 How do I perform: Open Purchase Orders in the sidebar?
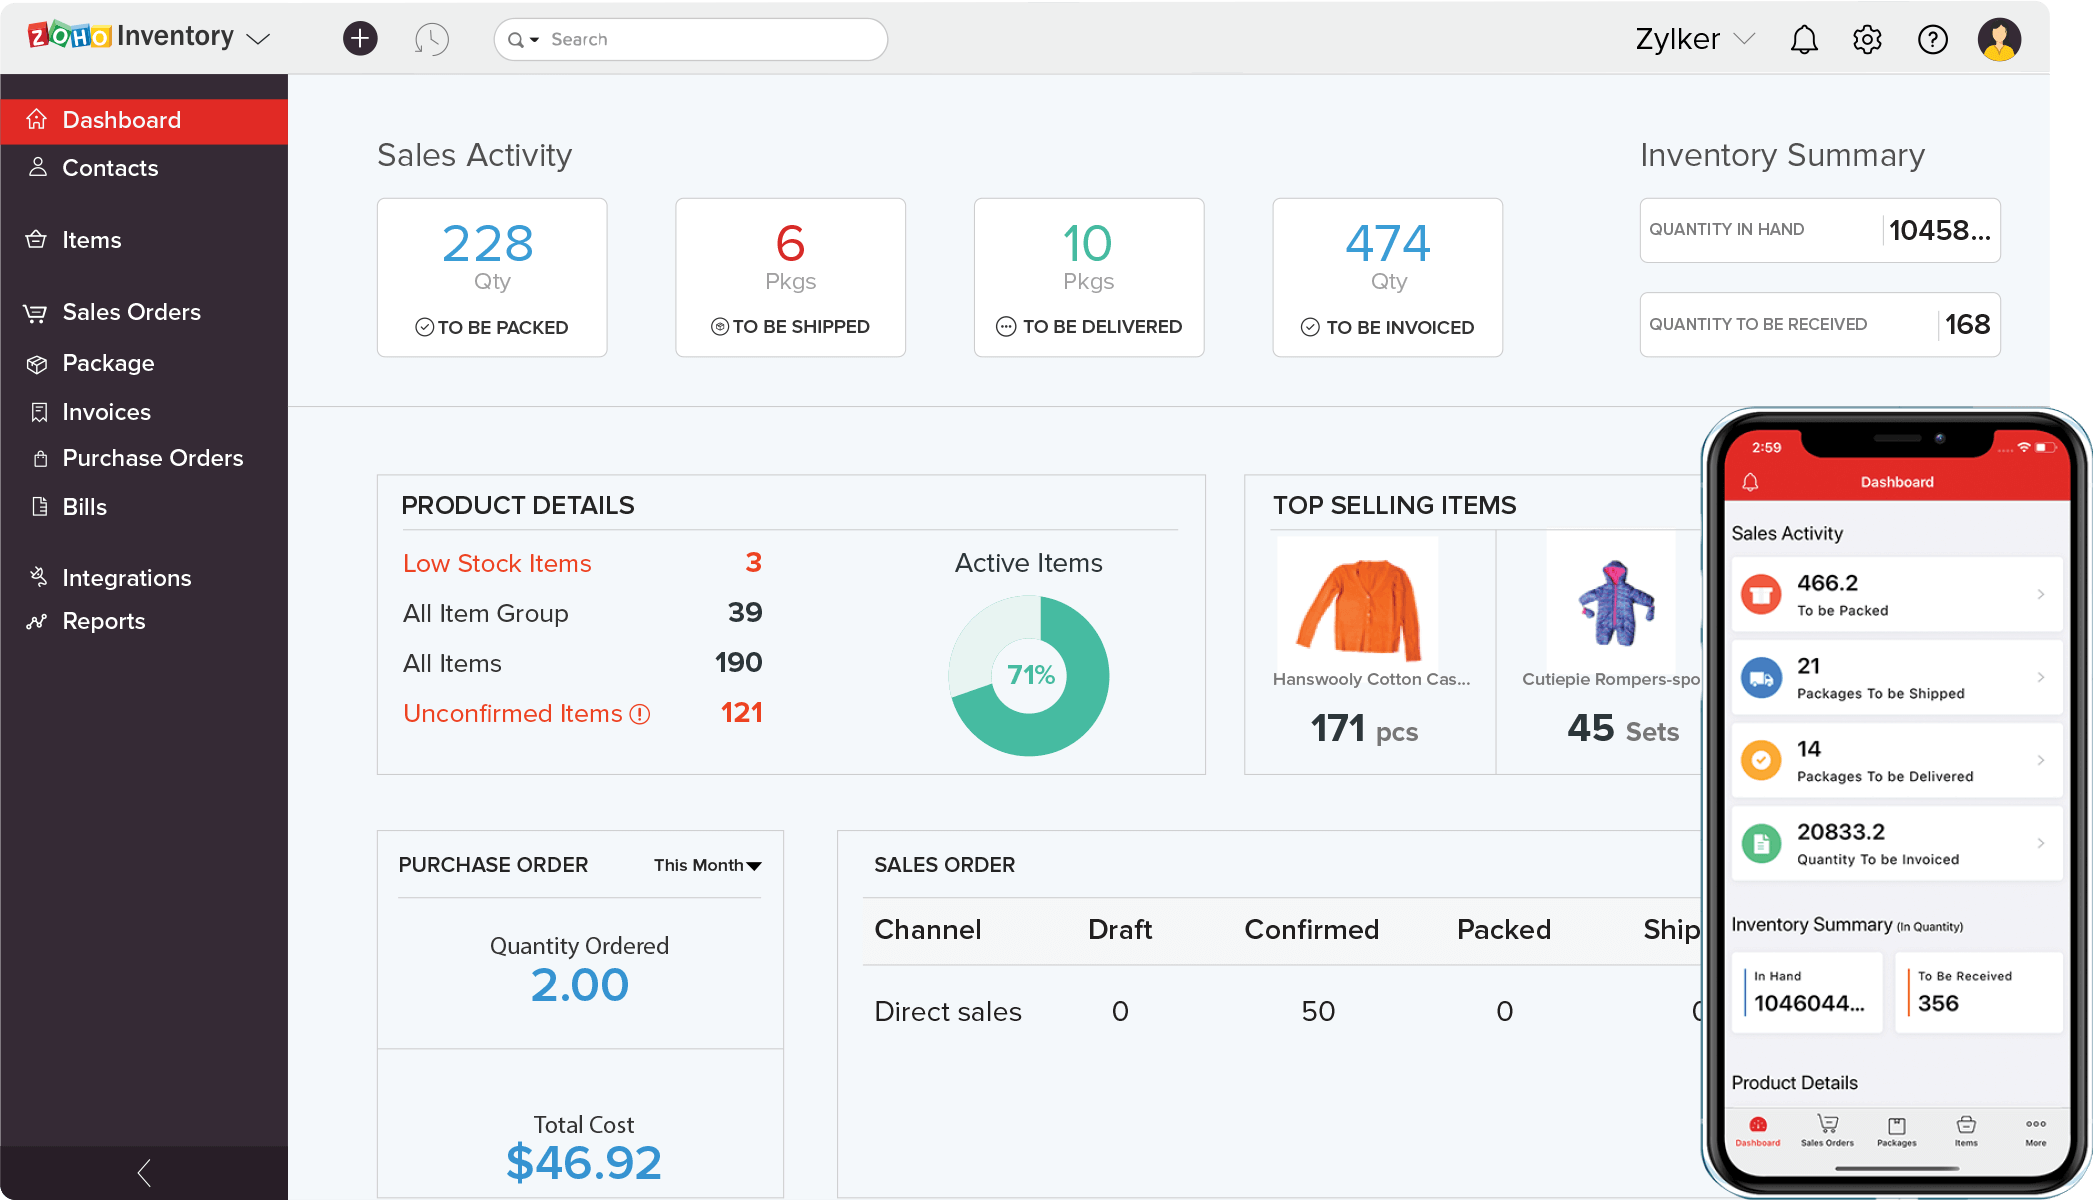153,458
